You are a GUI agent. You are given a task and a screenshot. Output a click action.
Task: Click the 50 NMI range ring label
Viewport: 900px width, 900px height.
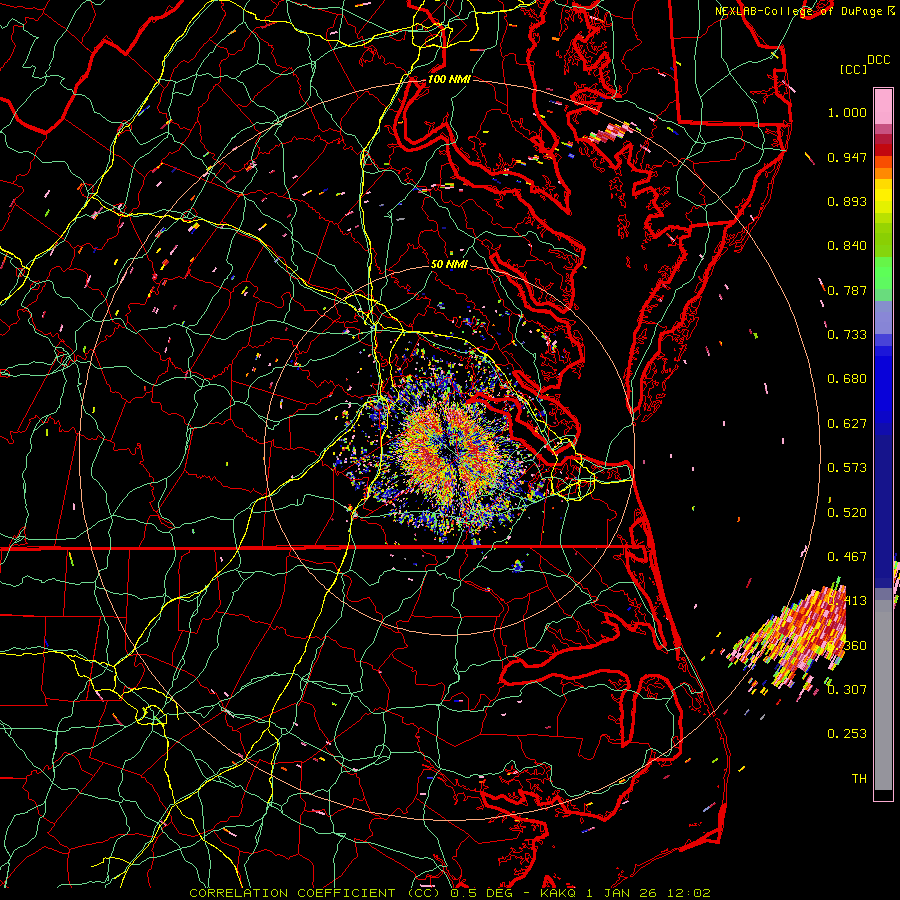pos(449,264)
